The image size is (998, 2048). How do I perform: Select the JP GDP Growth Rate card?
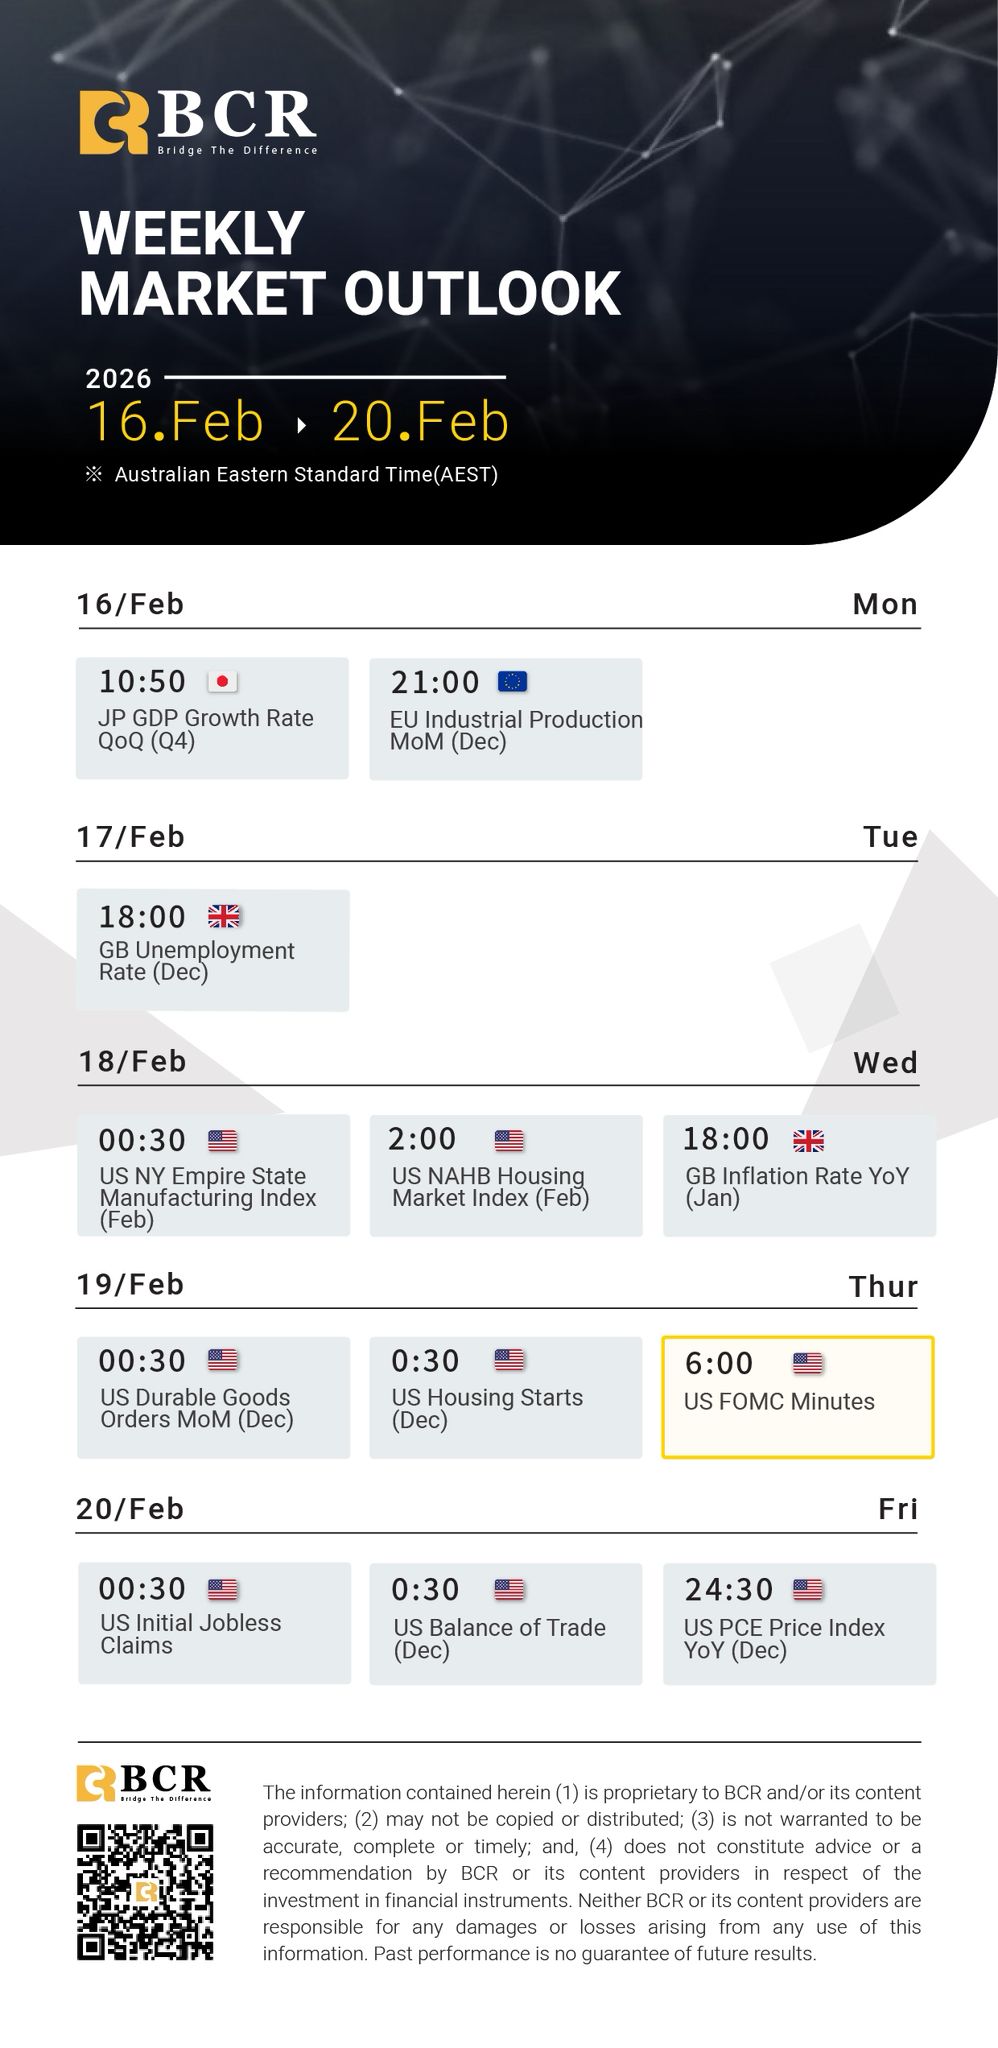click(212, 718)
